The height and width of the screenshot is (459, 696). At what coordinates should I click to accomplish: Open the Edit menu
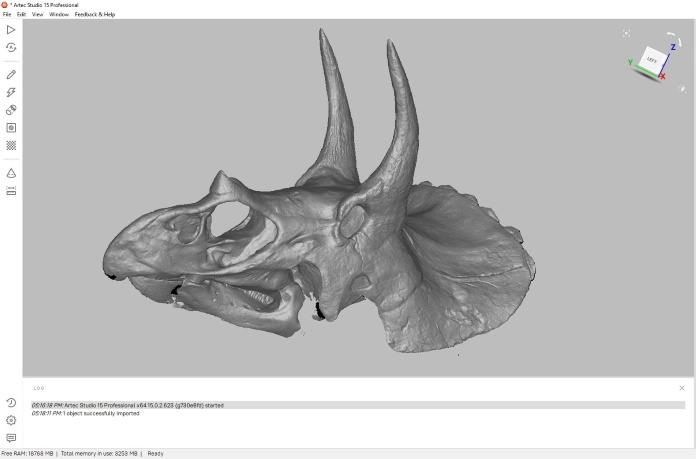click(x=21, y=15)
